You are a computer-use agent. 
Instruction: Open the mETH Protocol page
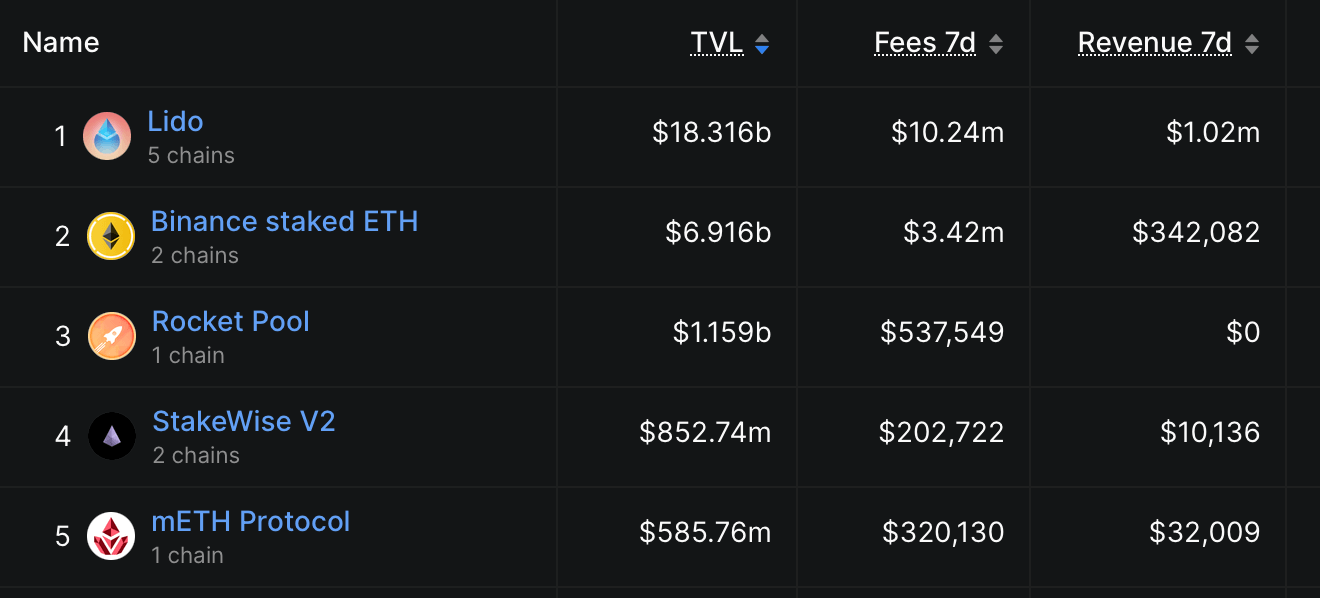251,521
